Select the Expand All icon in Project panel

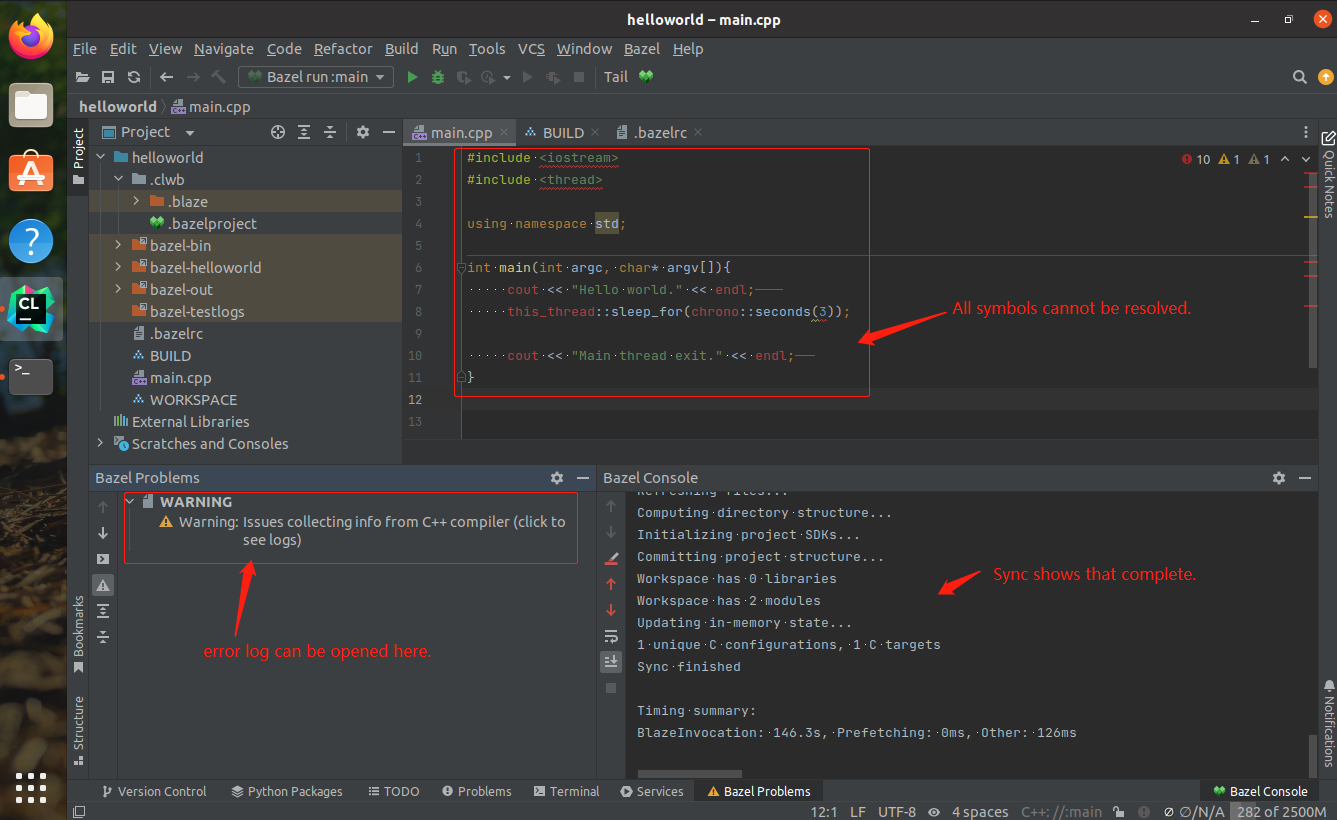[305, 131]
